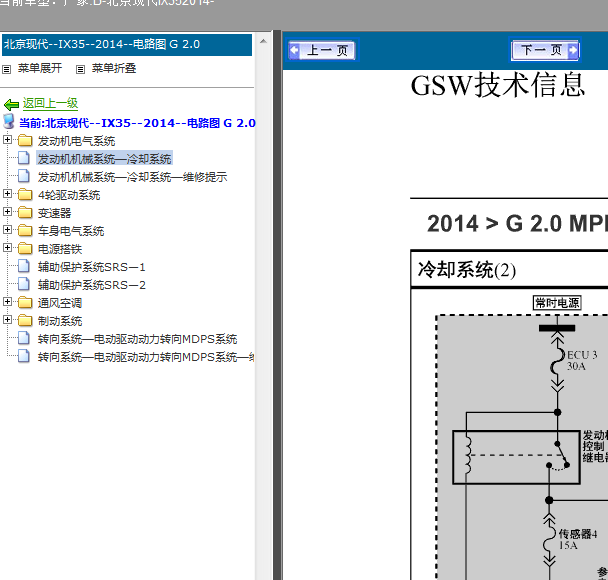Select 制动系统 tree item

click(60, 321)
